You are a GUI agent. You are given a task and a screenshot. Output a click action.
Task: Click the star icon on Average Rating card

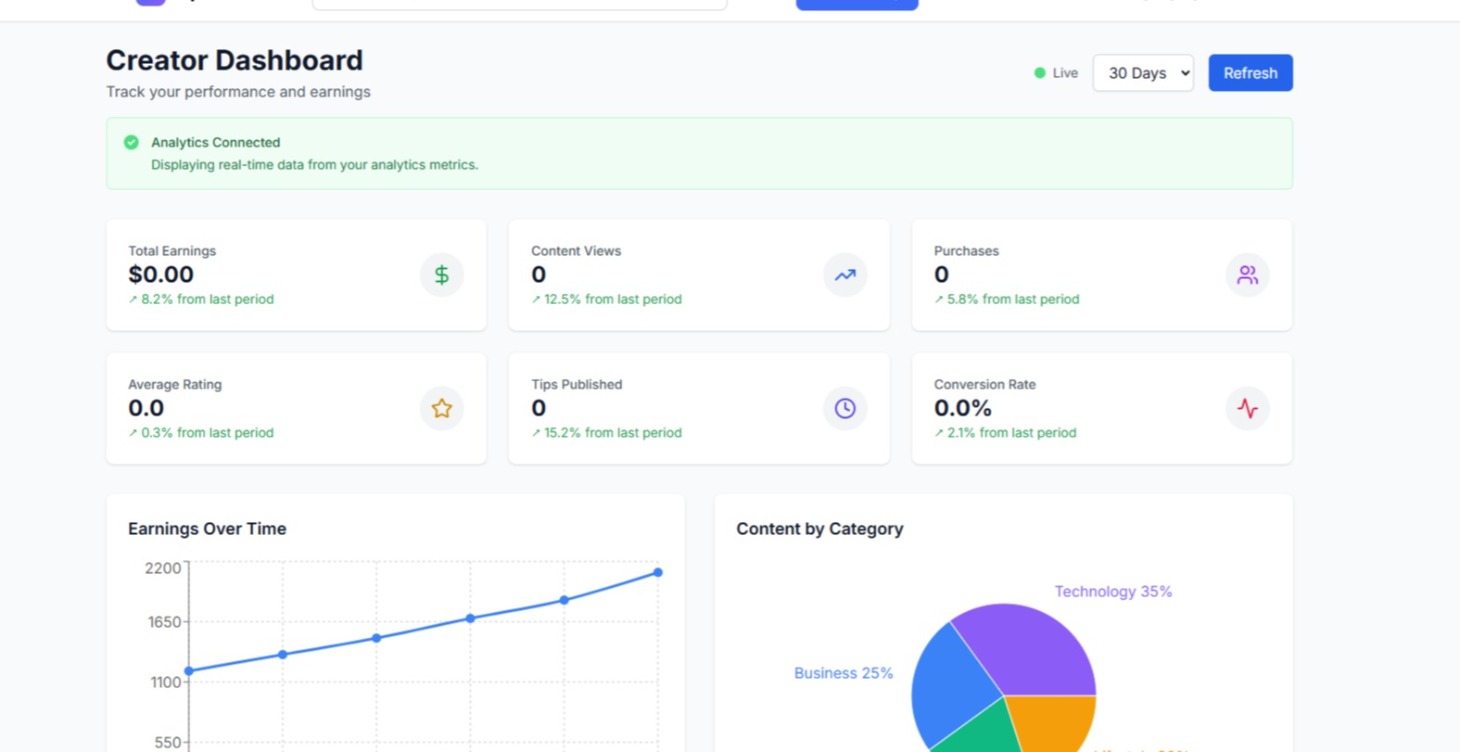tap(441, 408)
